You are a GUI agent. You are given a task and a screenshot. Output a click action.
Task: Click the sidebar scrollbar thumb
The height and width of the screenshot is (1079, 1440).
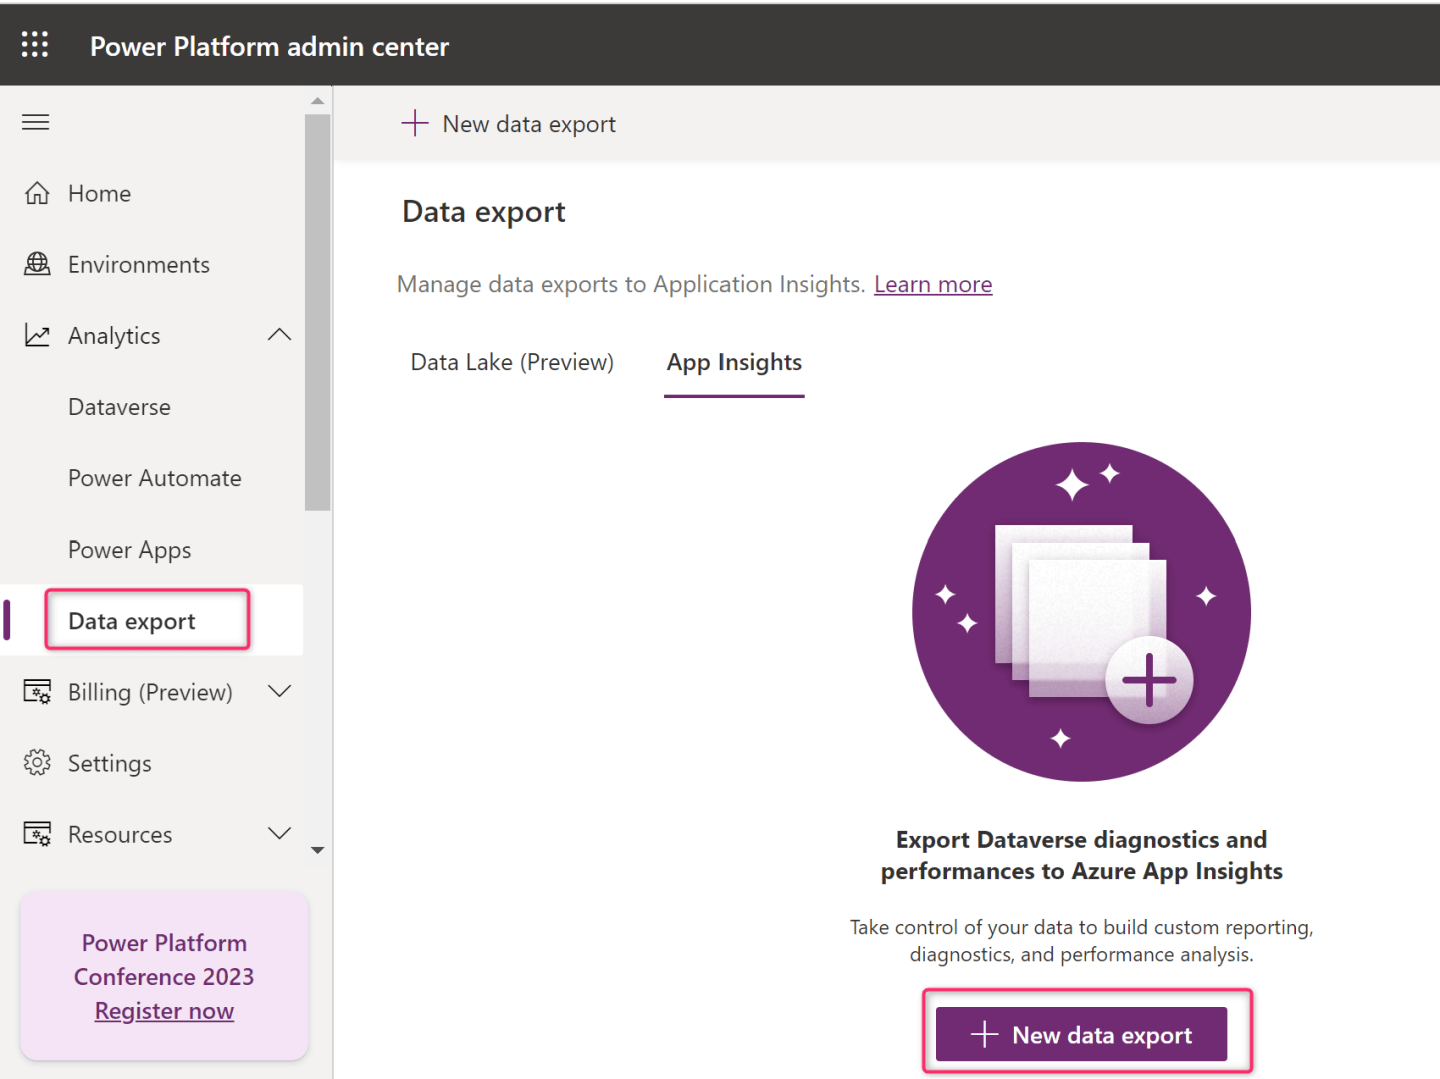click(317, 313)
